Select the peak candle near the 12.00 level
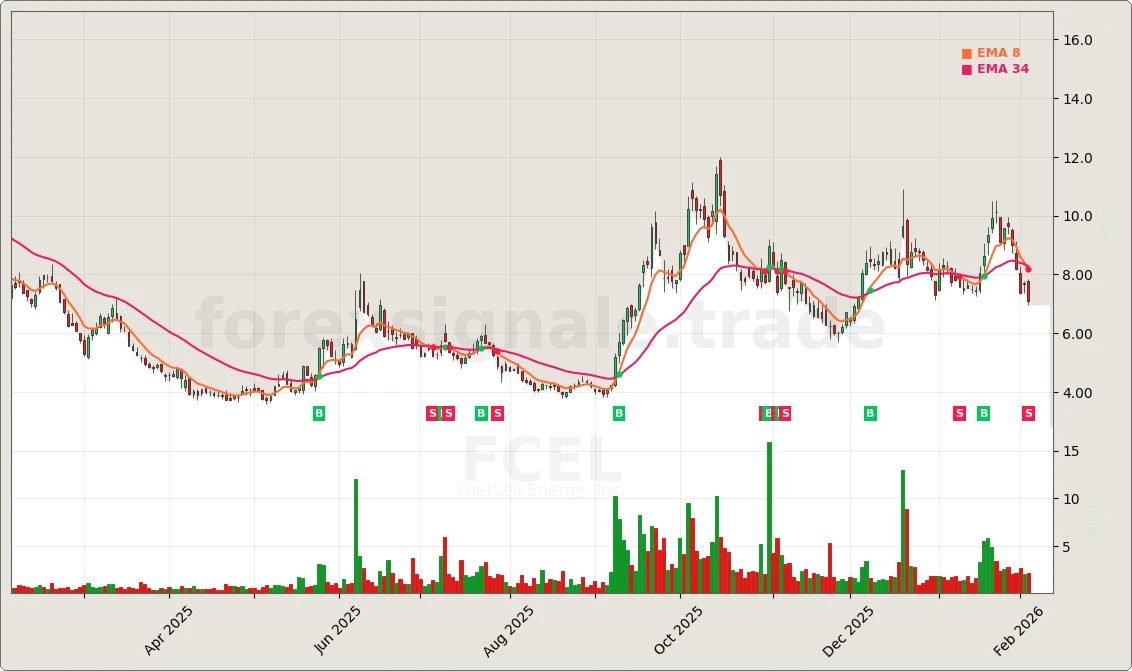This screenshot has height=671, width=1132. coord(720,175)
